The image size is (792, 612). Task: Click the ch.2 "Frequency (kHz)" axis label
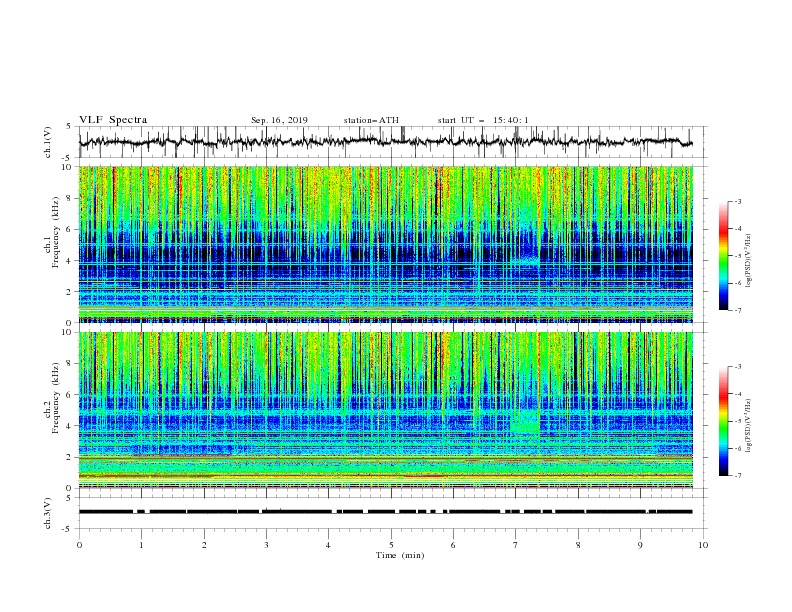coord(56,398)
